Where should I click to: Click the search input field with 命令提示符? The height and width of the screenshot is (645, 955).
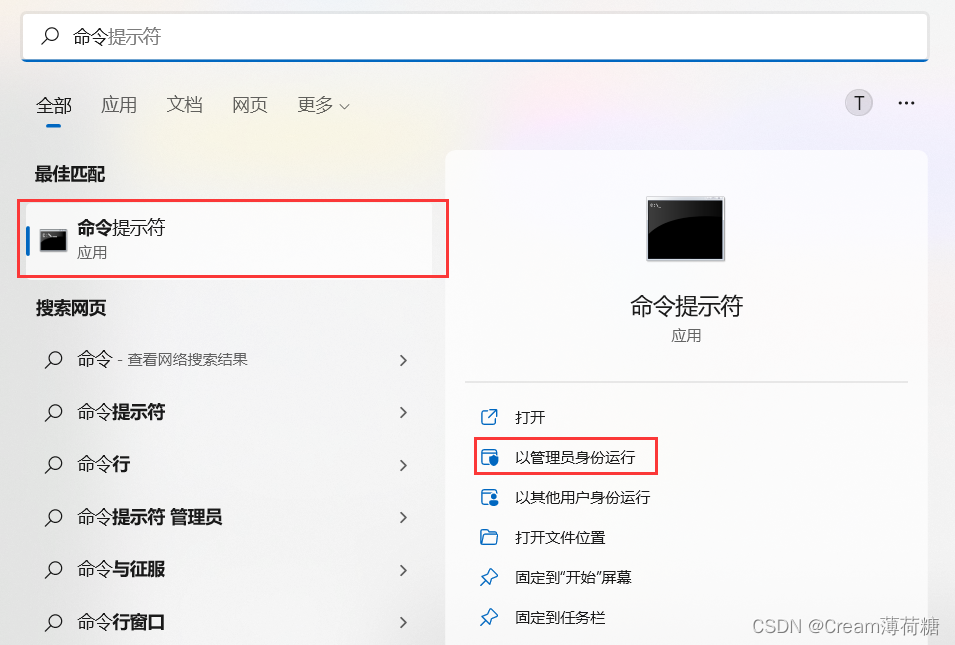coord(475,37)
